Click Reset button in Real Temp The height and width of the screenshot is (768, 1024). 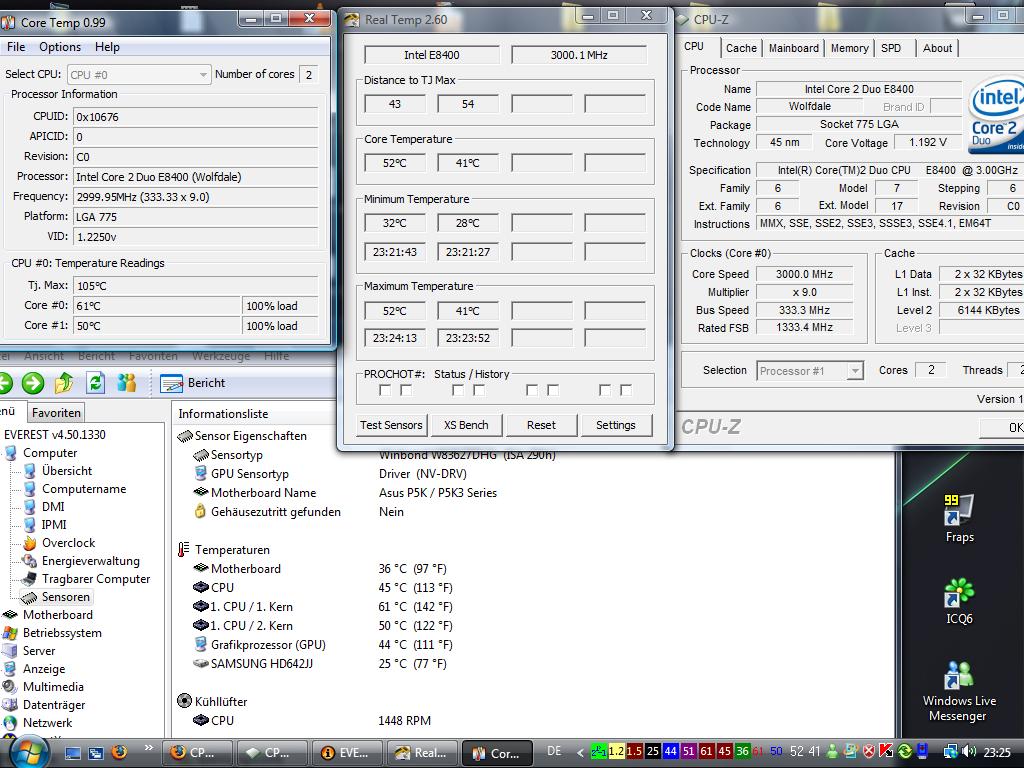[541, 425]
